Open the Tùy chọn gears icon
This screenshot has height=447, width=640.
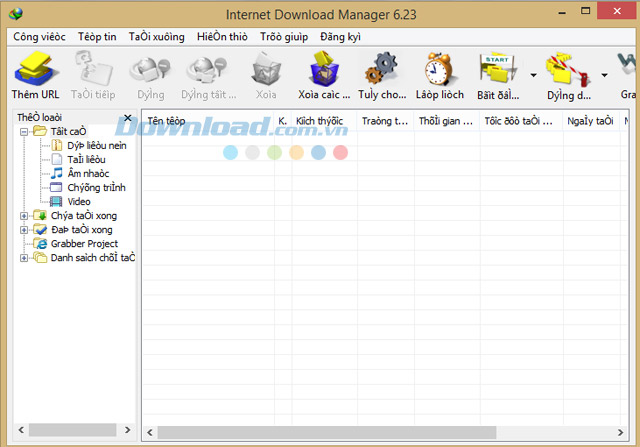pos(381,70)
